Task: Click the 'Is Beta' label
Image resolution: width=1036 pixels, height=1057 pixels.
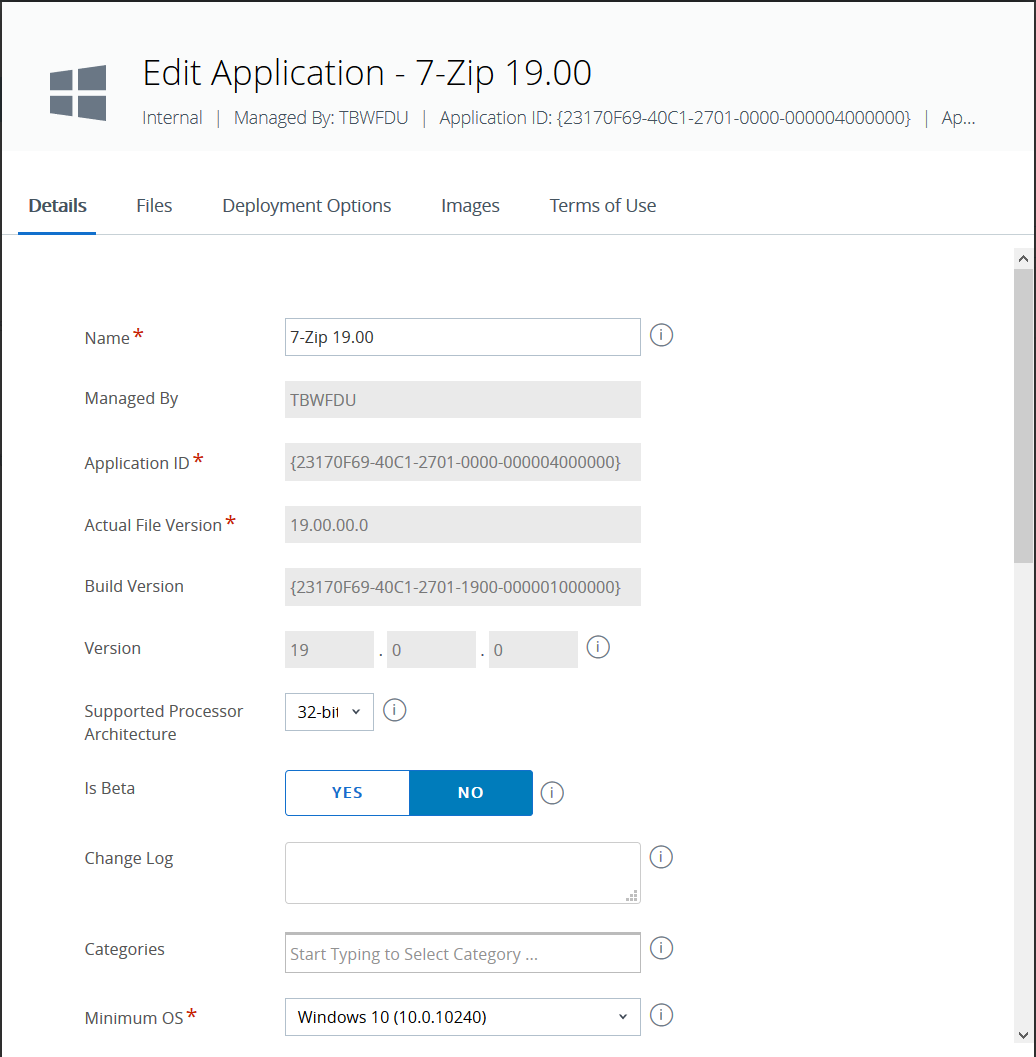Action: 109,788
